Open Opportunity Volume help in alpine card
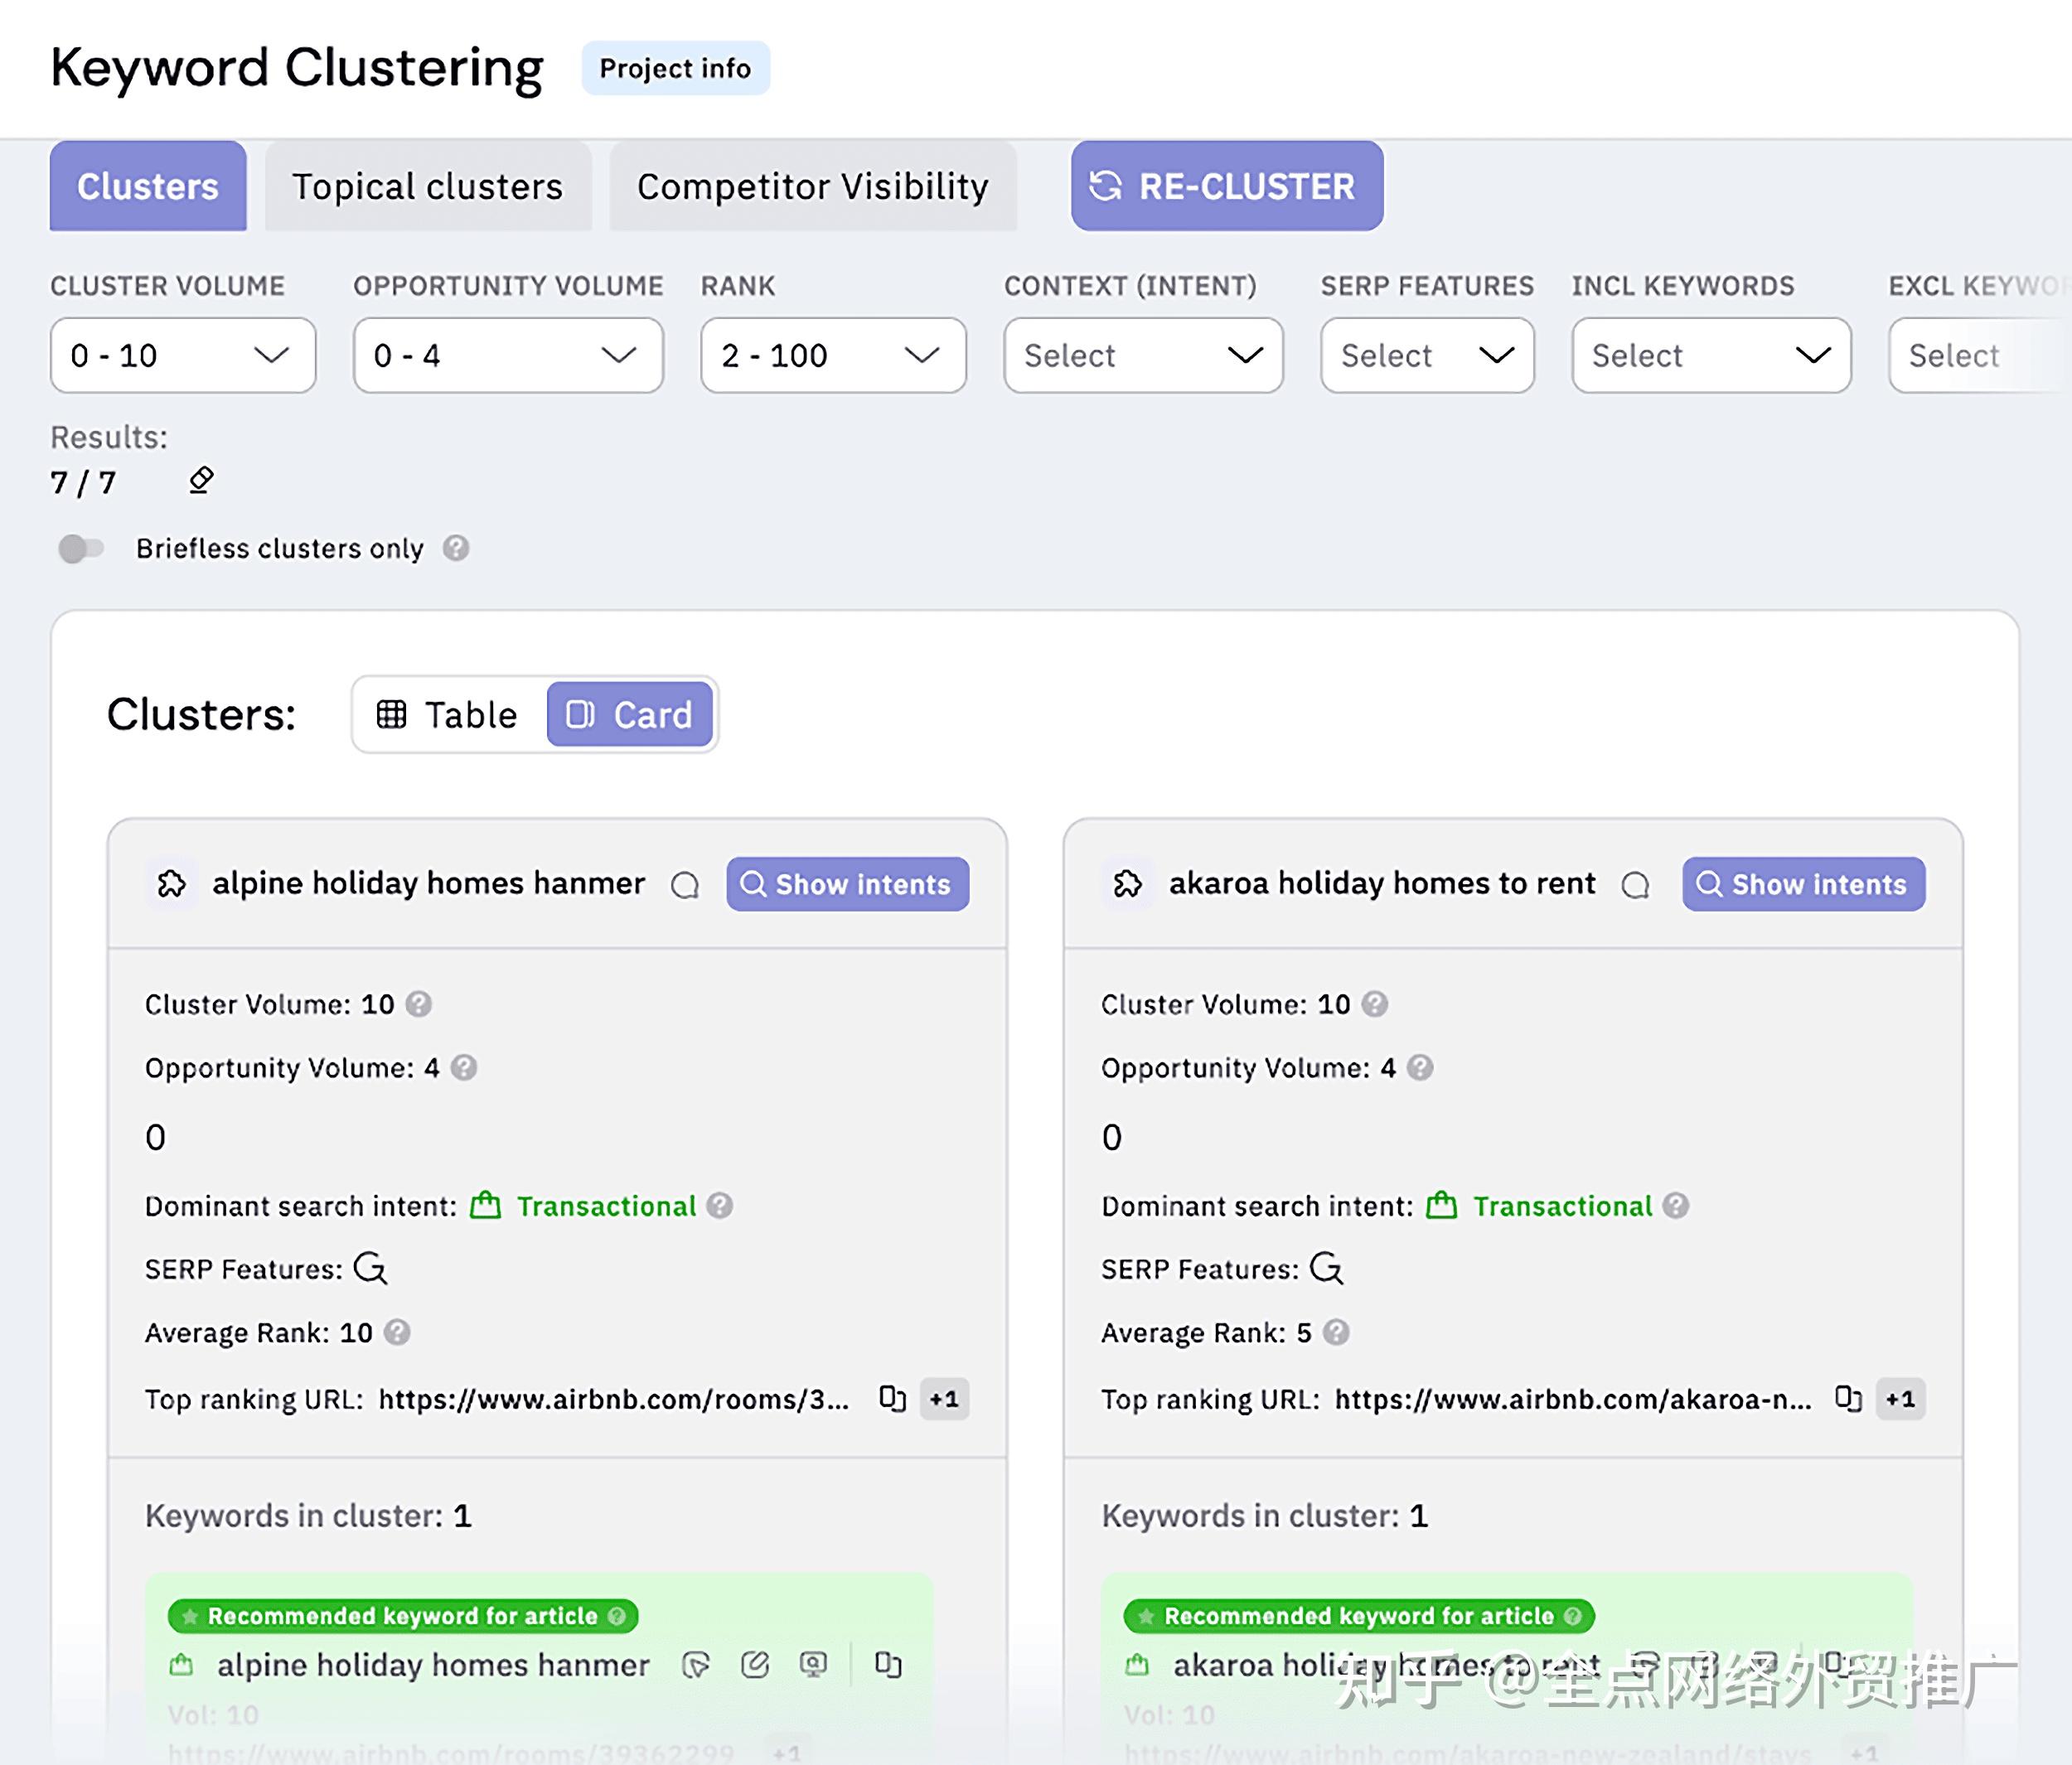 464,1068
